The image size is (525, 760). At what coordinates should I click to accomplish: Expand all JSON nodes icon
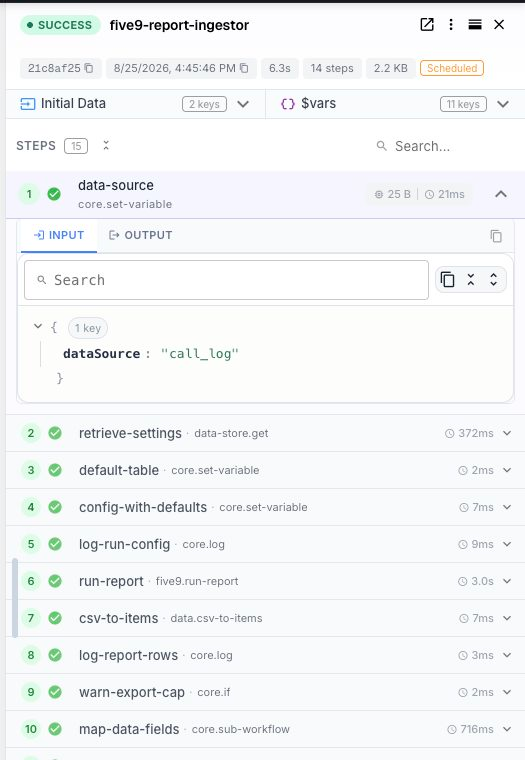coord(493,280)
